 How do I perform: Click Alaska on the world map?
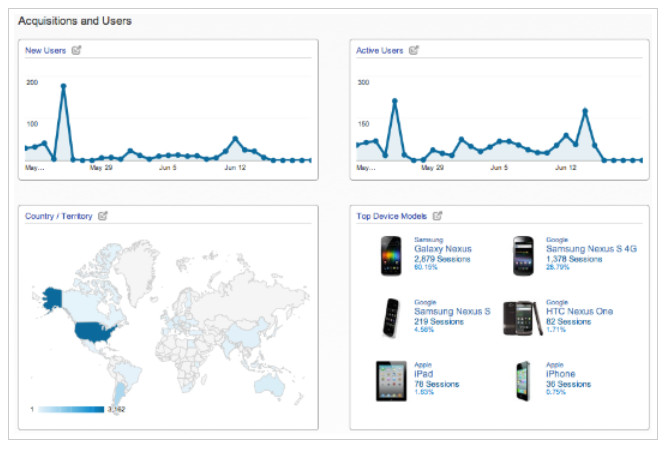(x=51, y=298)
